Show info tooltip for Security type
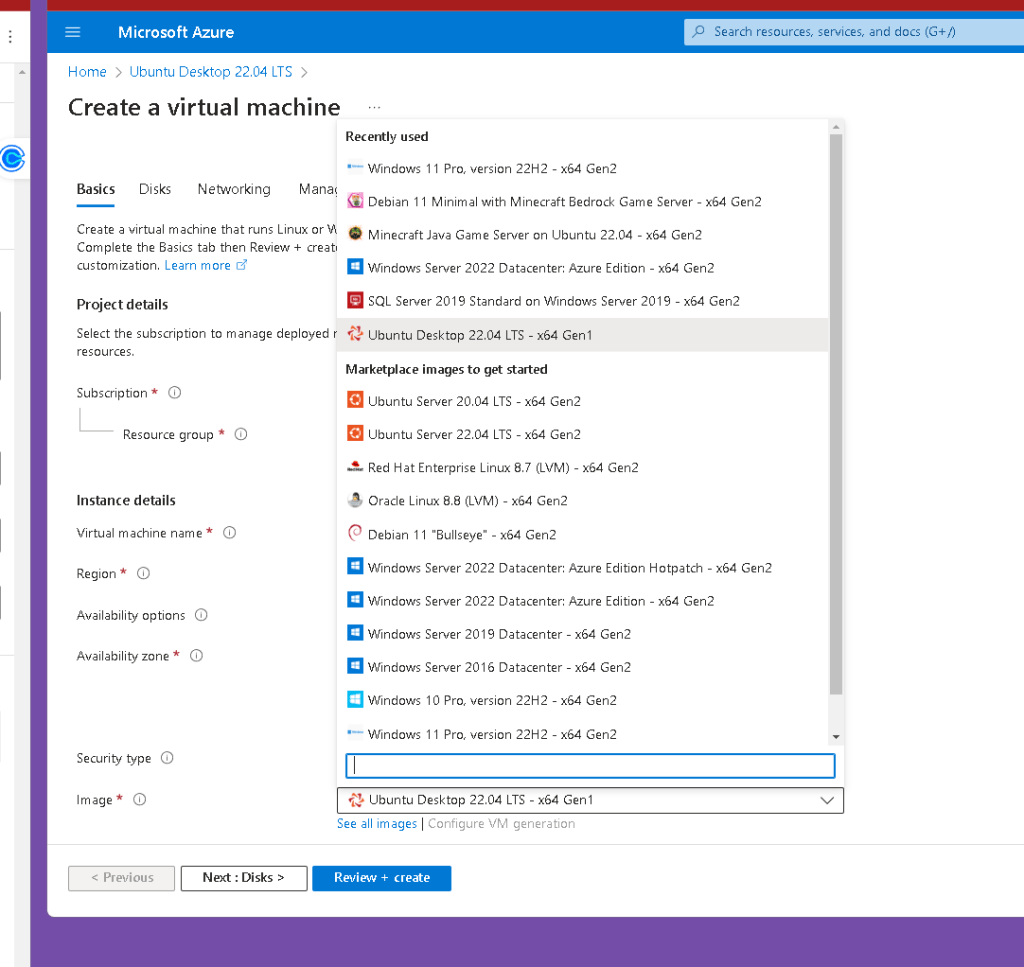This screenshot has width=1024, height=967. click(x=167, y=758)
